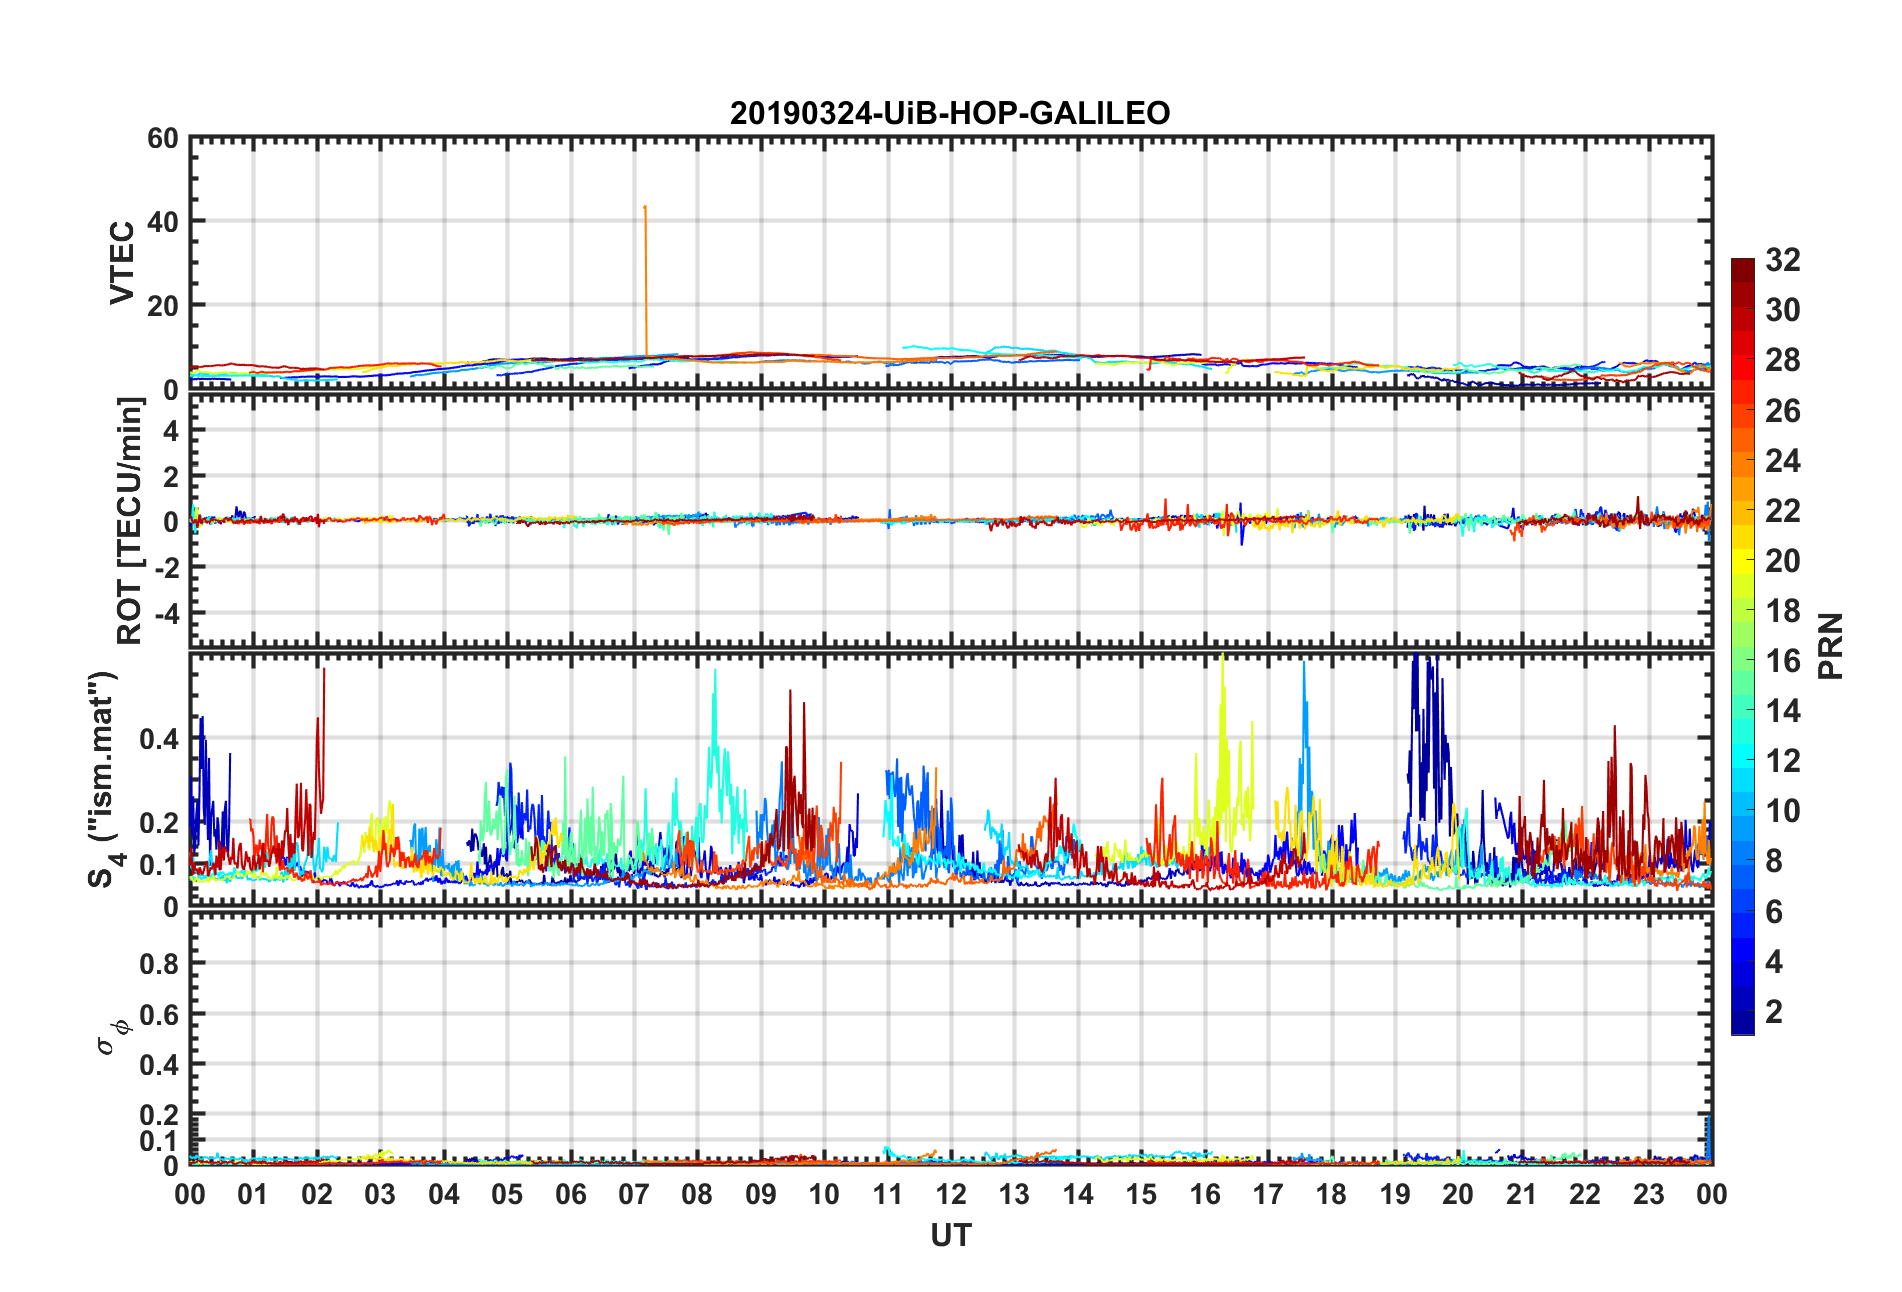Click the 60 tick label on VTEC axis
The width and height of the screenshot is (1902, 1292).
pyautogui.click(x=162, y=139)
